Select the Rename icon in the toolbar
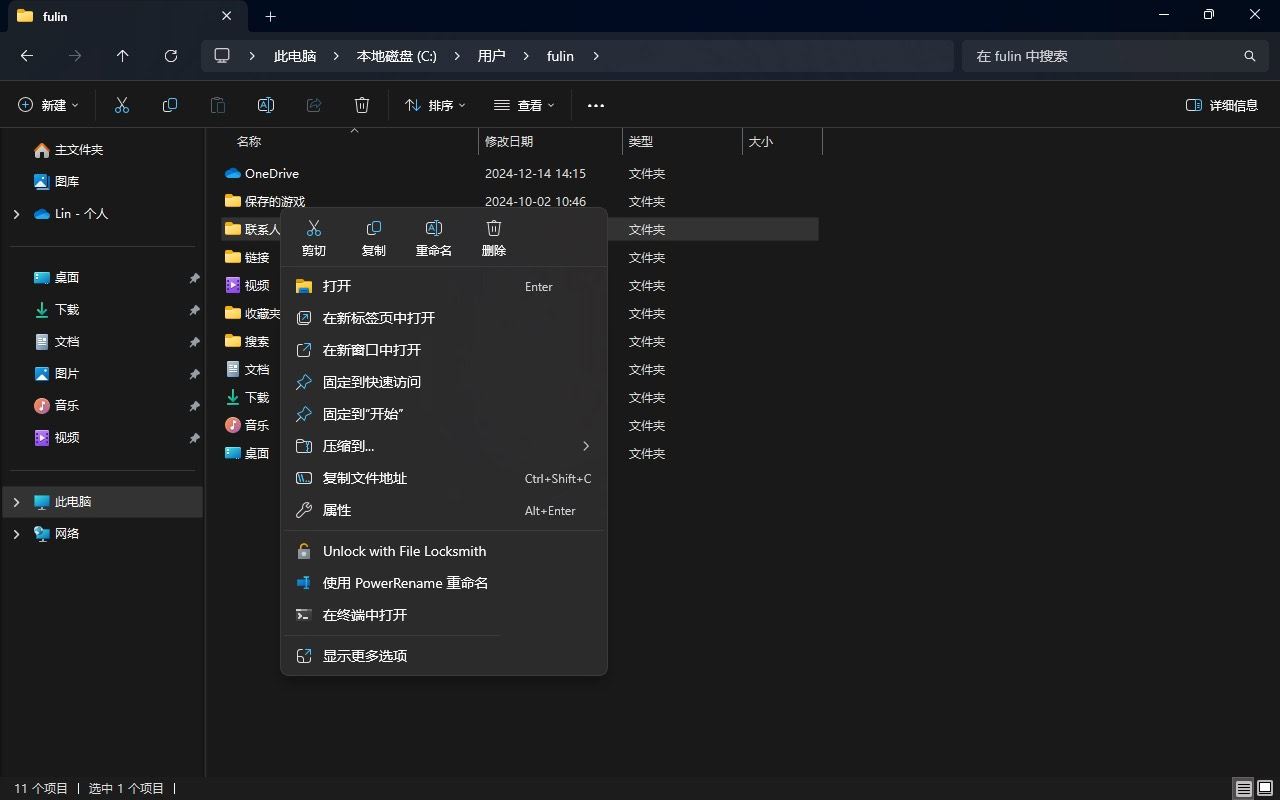This screenshot has width=1280, height=800. pos(266,105)
